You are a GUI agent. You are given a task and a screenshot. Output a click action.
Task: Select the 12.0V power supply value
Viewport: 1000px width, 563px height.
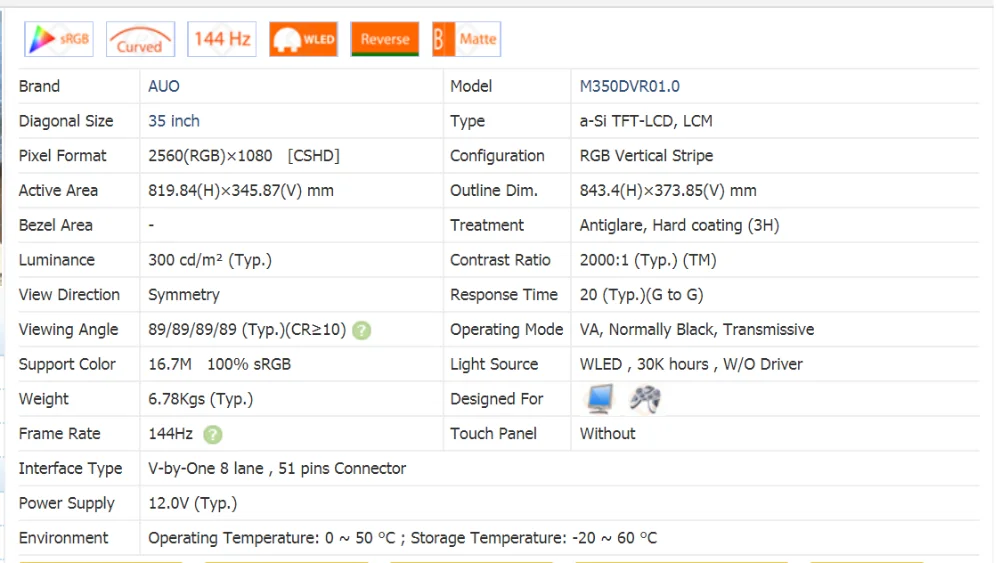pyautogui.click(x=193, y=503)
